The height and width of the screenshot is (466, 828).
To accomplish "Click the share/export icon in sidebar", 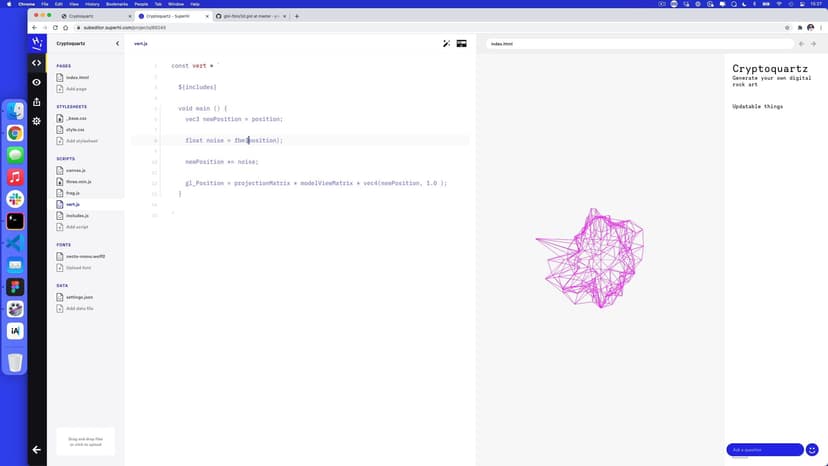I will (x=37, y=101).
